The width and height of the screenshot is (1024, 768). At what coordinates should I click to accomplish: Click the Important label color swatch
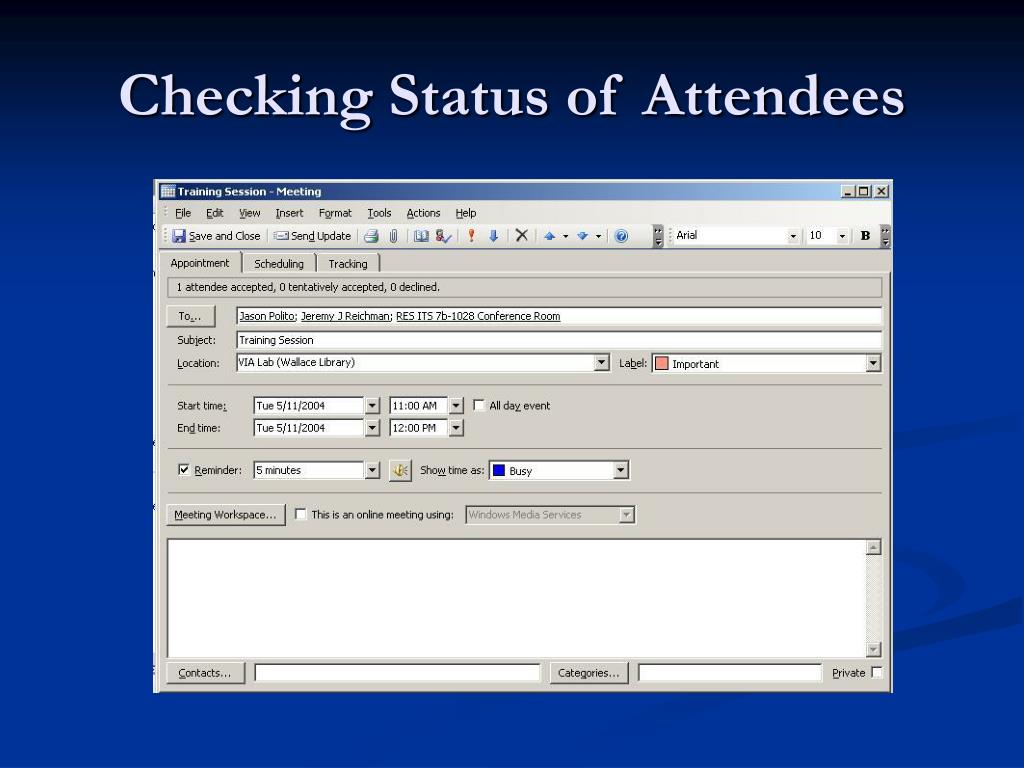point(662,364)
